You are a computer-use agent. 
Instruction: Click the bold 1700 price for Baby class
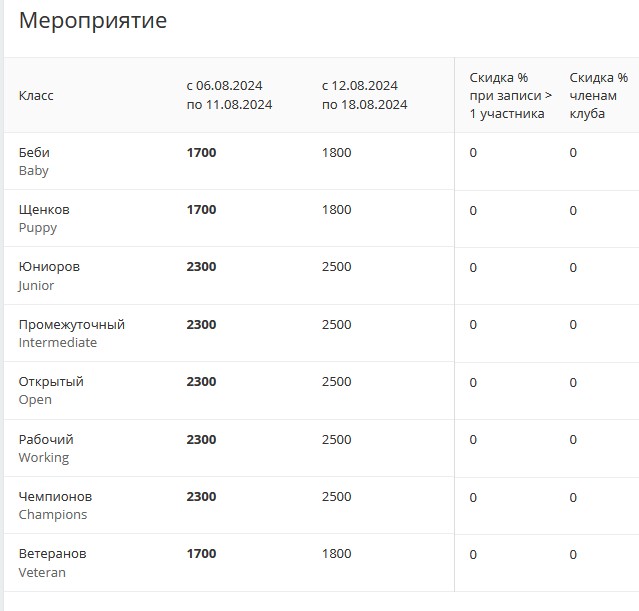click(x=201, y=153)
